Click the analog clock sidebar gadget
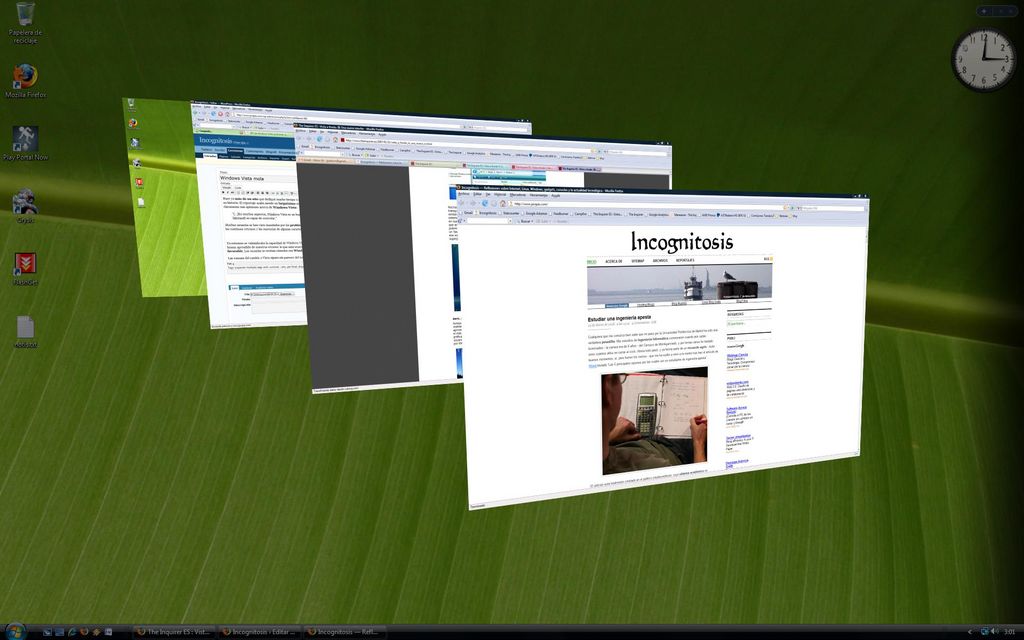1024x640 pixels. pos(983,59)
